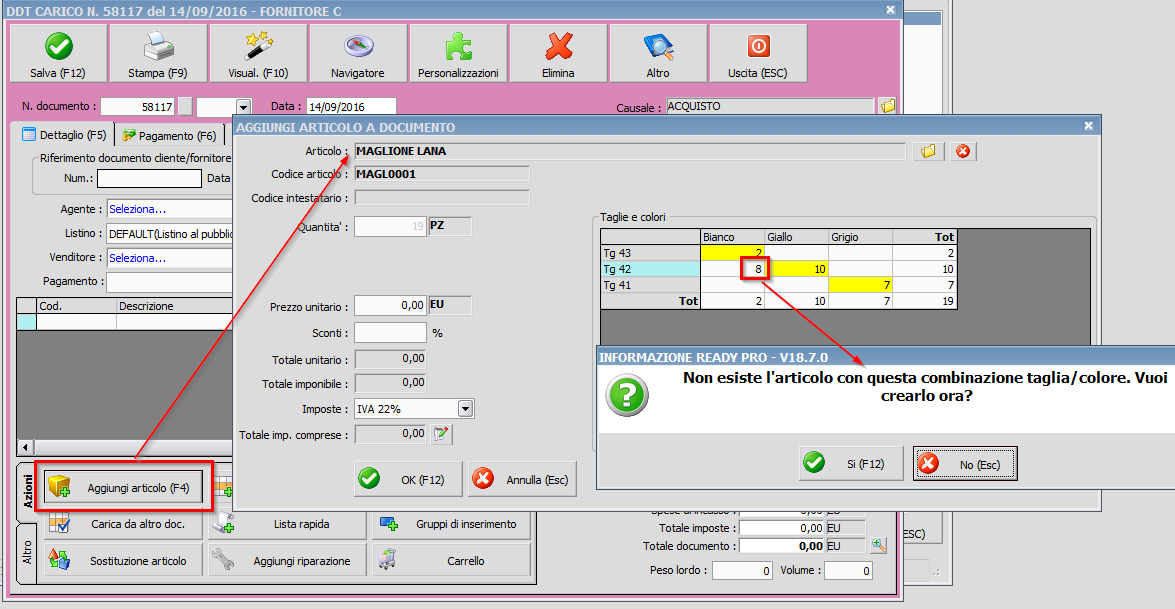Image resolution: width=1175 pixels, height=609 pixels.
Task: Click the Grigio column header
Action: click(860, 237)
